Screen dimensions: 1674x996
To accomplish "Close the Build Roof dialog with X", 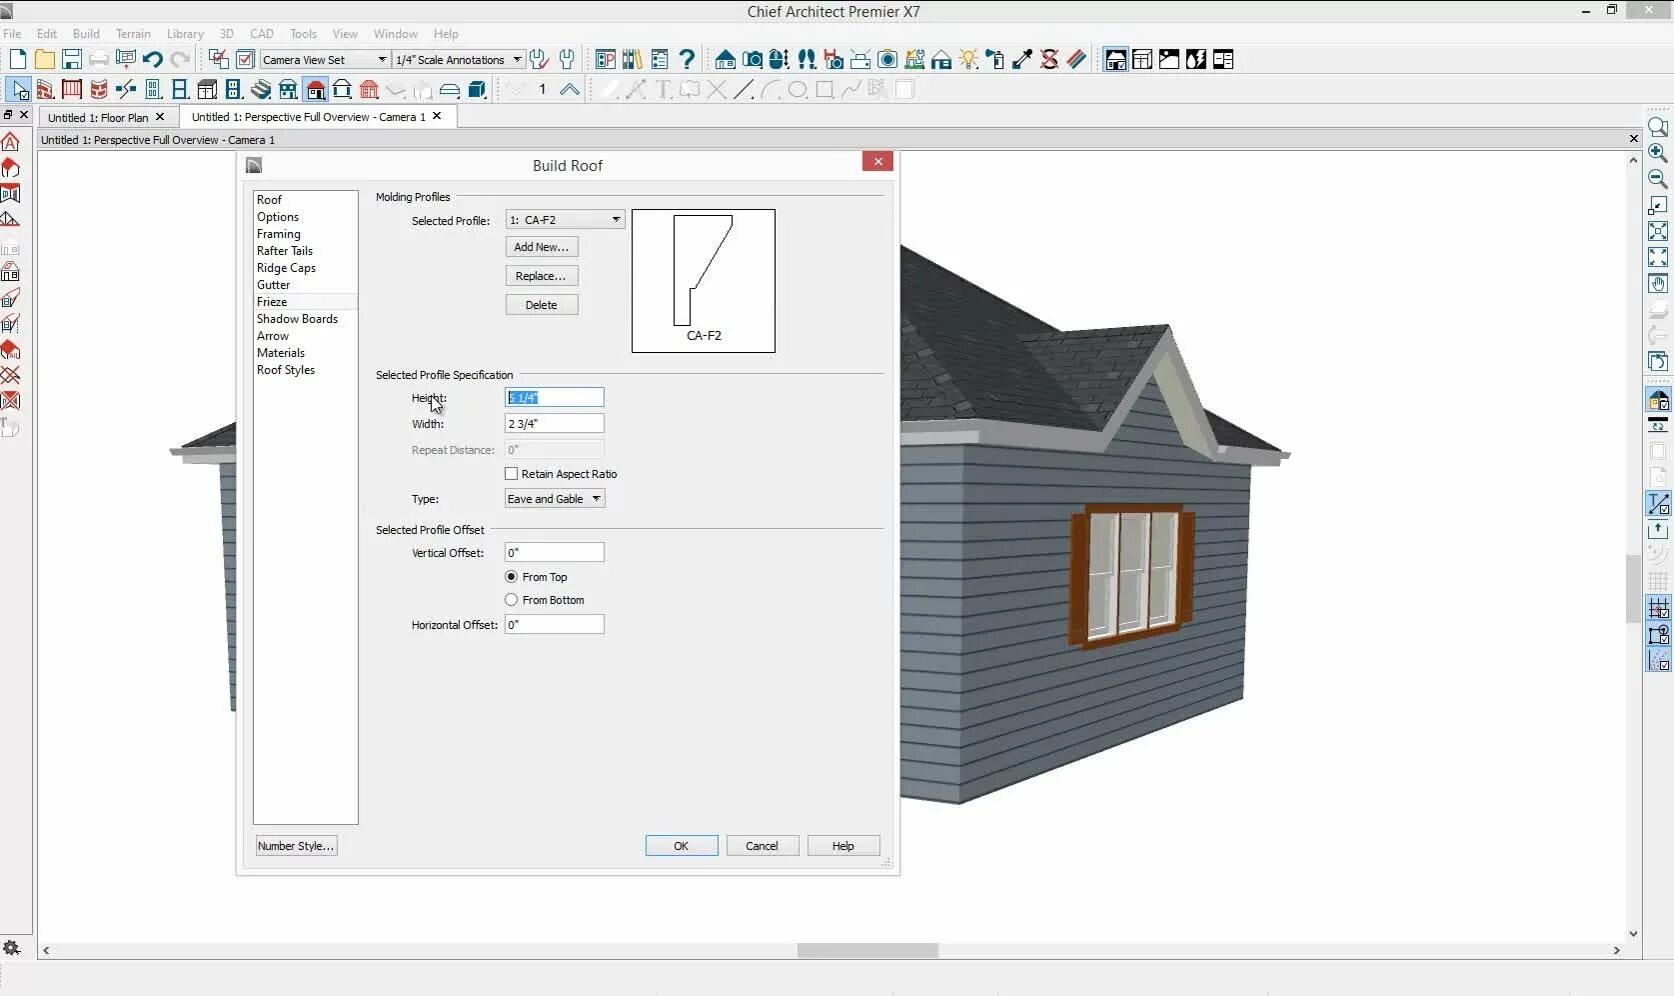I will [x=877, y=162].
